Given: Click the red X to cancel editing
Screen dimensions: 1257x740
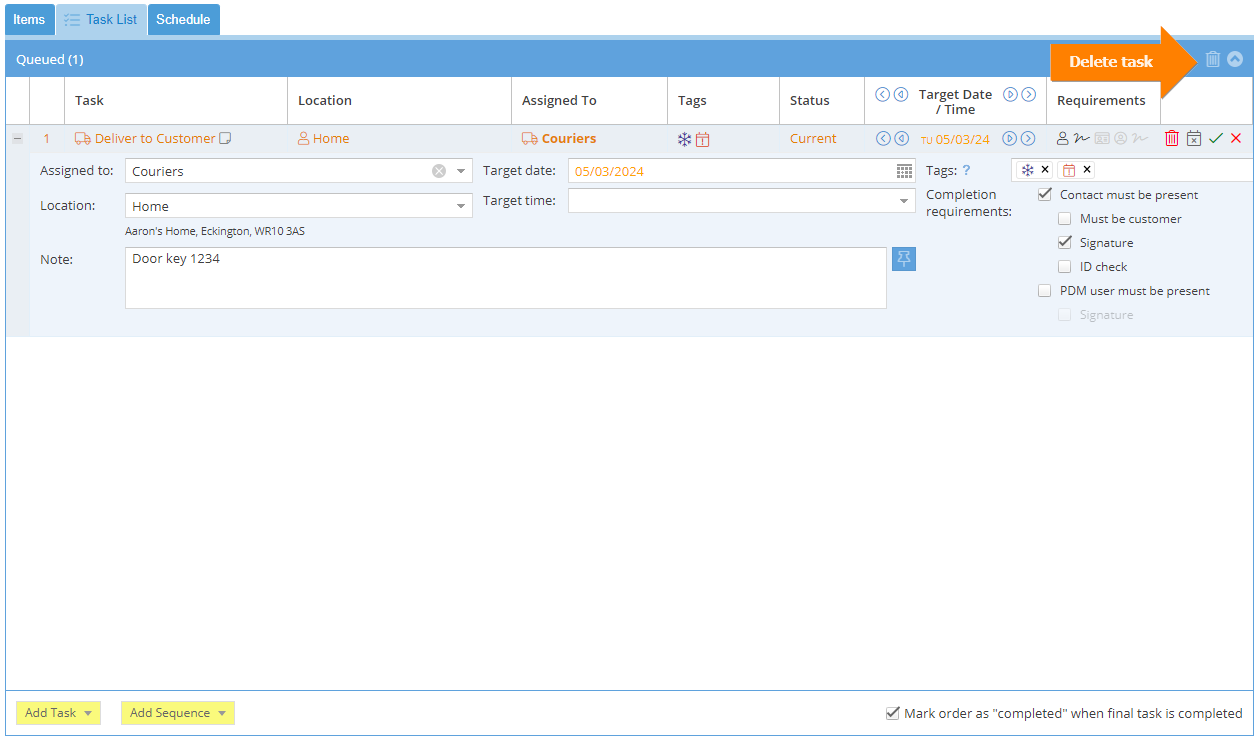Looking at the screenshot, I should click(1236, 139).
